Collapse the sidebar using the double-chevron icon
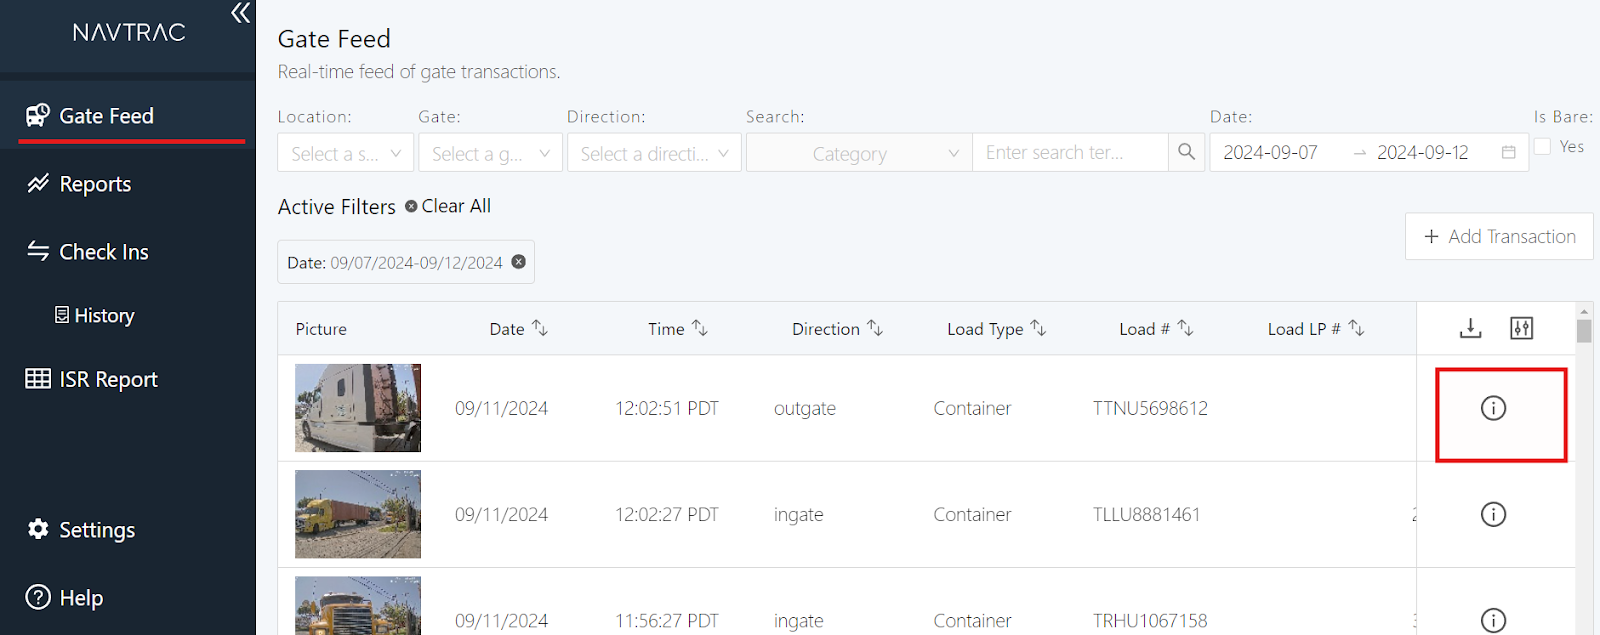Viewport: 1600px width, 635px height. [x=240, y=14]
